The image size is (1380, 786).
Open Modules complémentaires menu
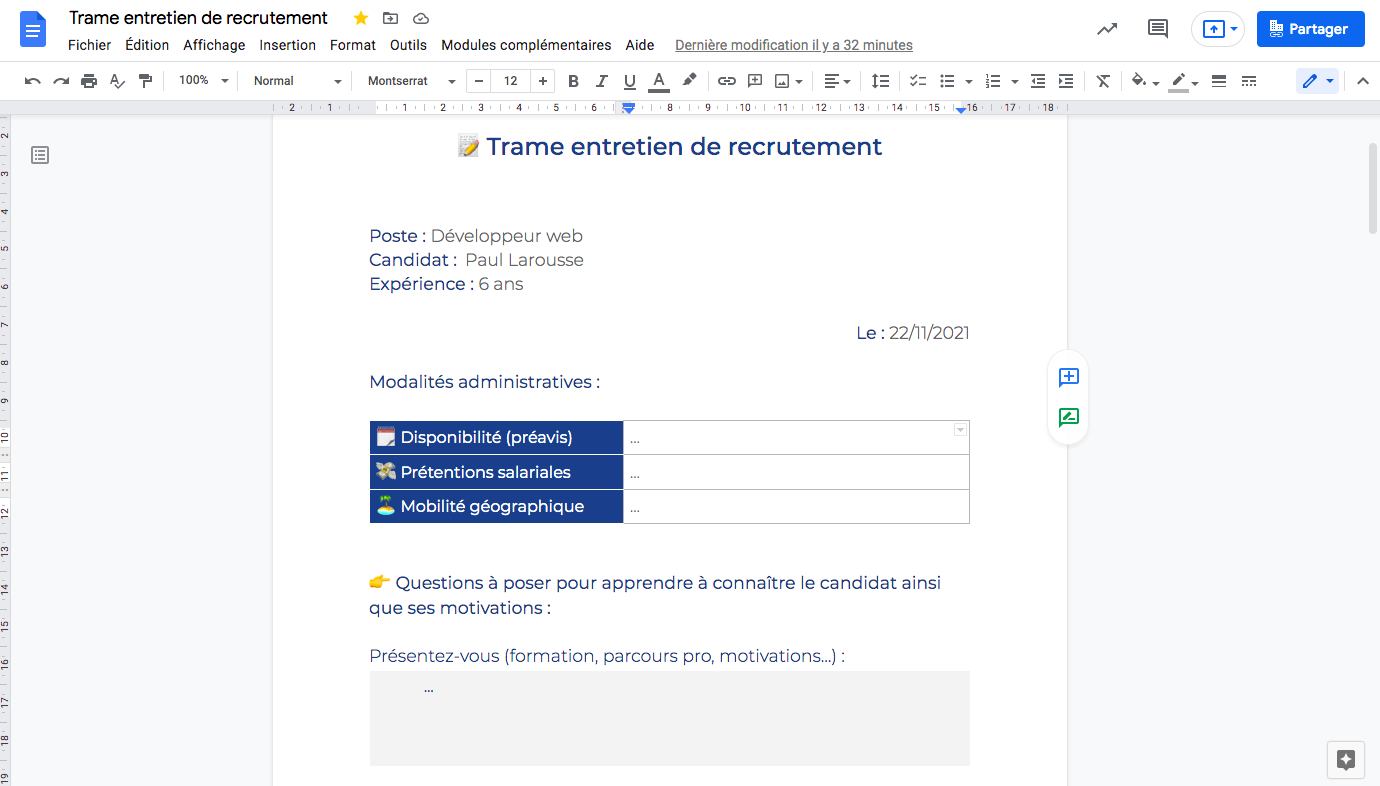526,45
